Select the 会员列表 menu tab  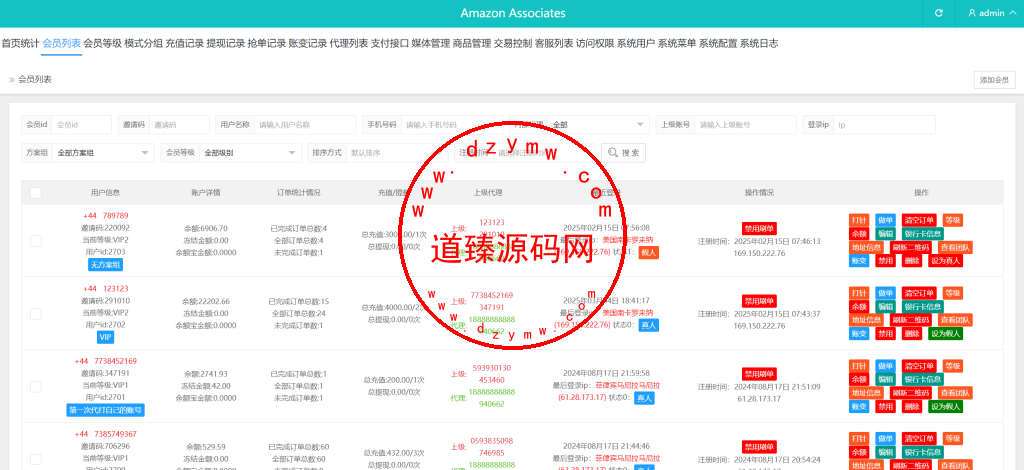(x=61, y=44)
